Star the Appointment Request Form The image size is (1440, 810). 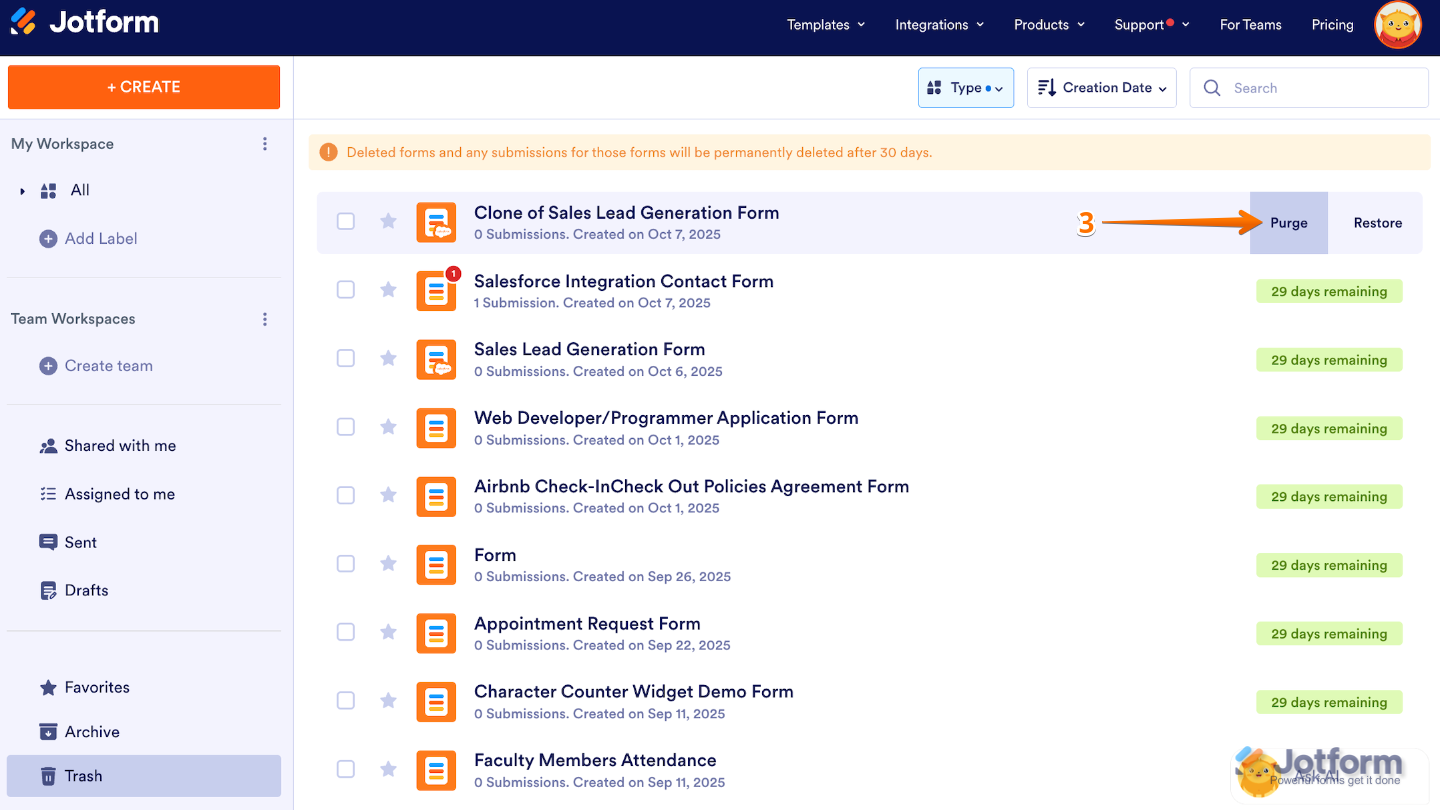(388, 632)
